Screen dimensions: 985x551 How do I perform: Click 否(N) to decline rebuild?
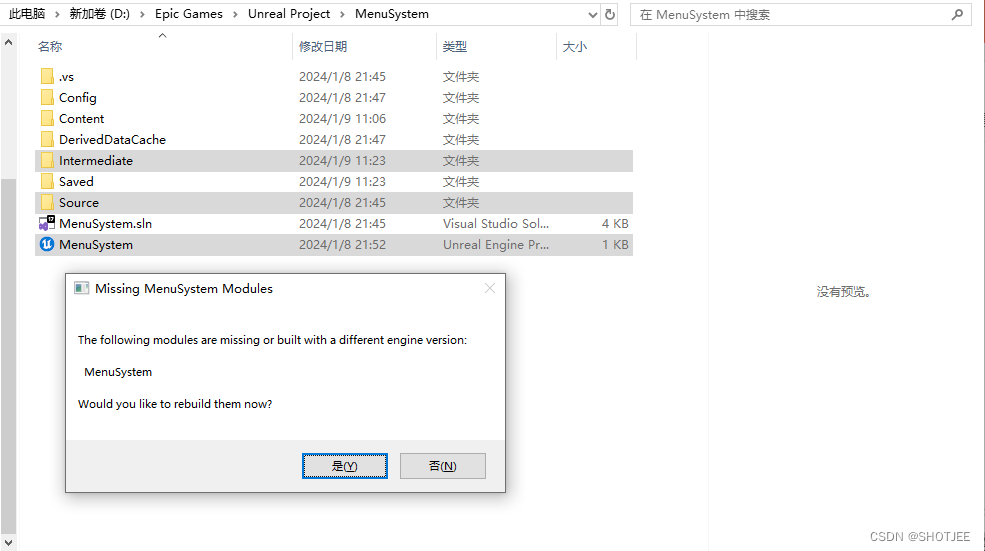[443, 466]
